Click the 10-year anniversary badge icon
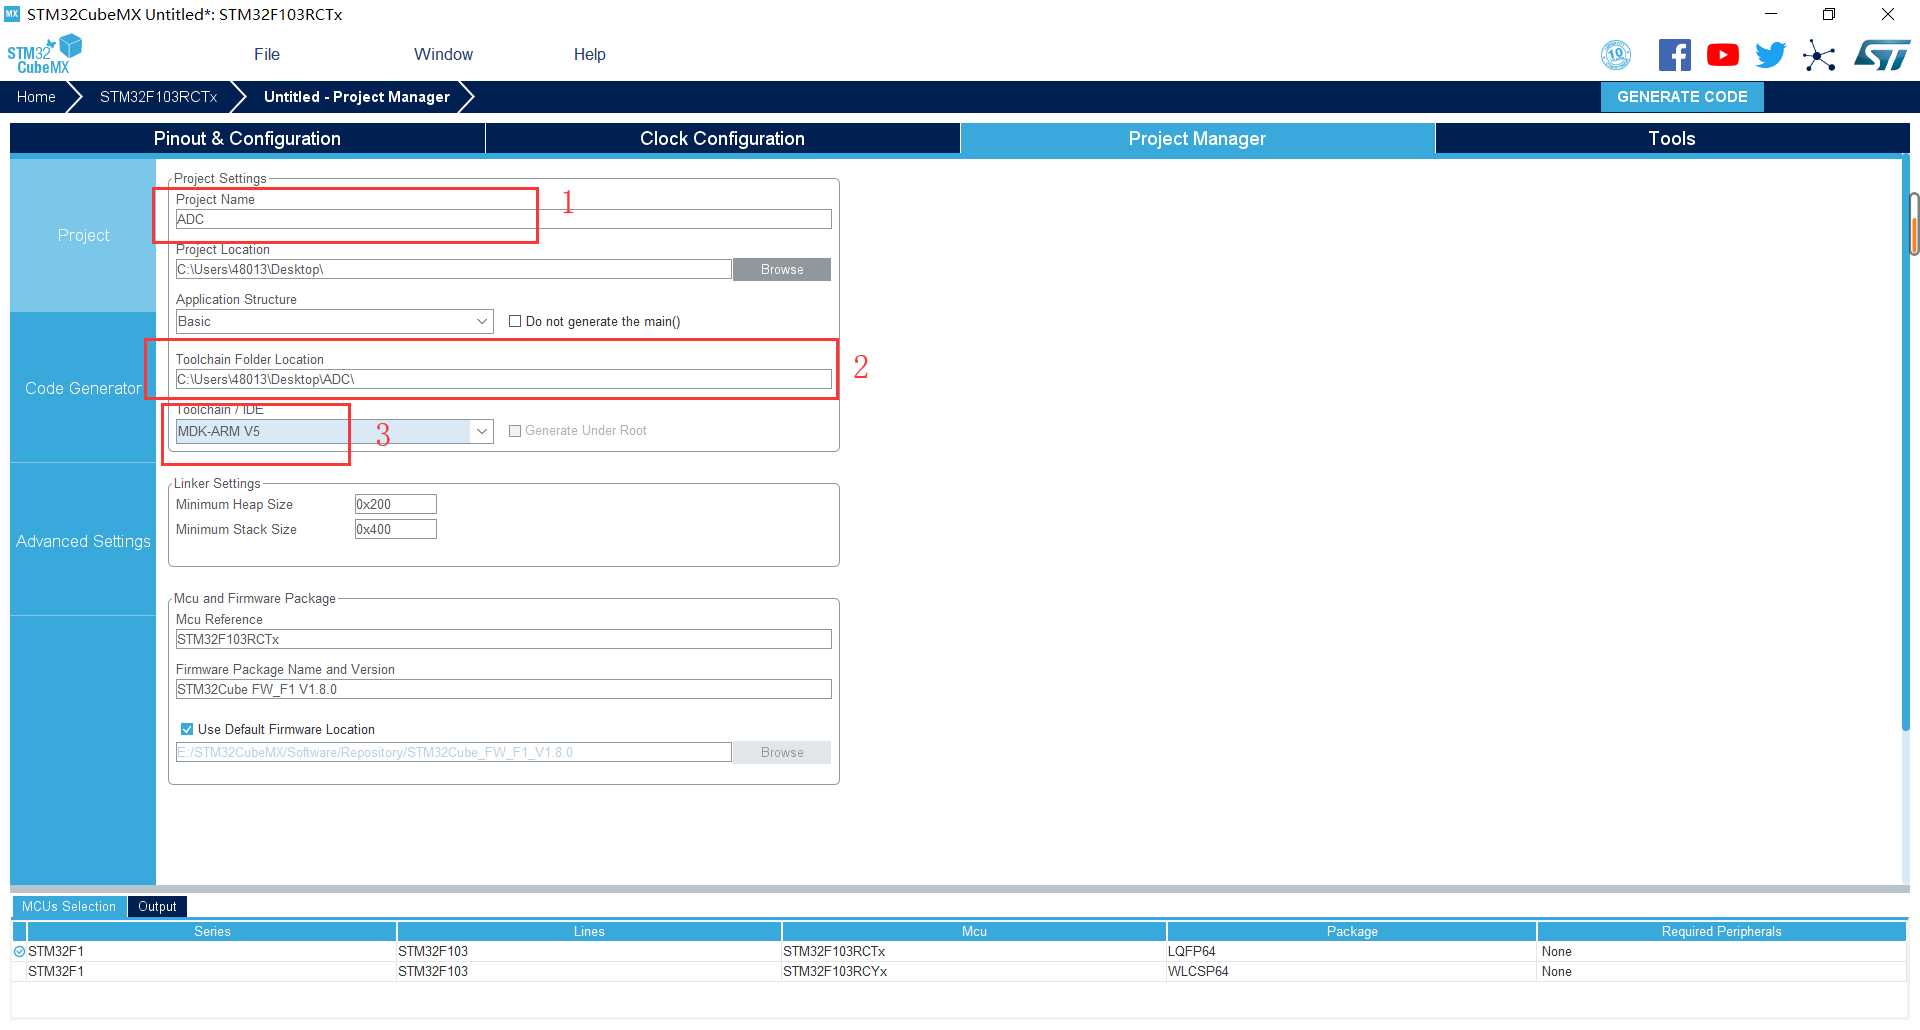 coord(1616,55)
